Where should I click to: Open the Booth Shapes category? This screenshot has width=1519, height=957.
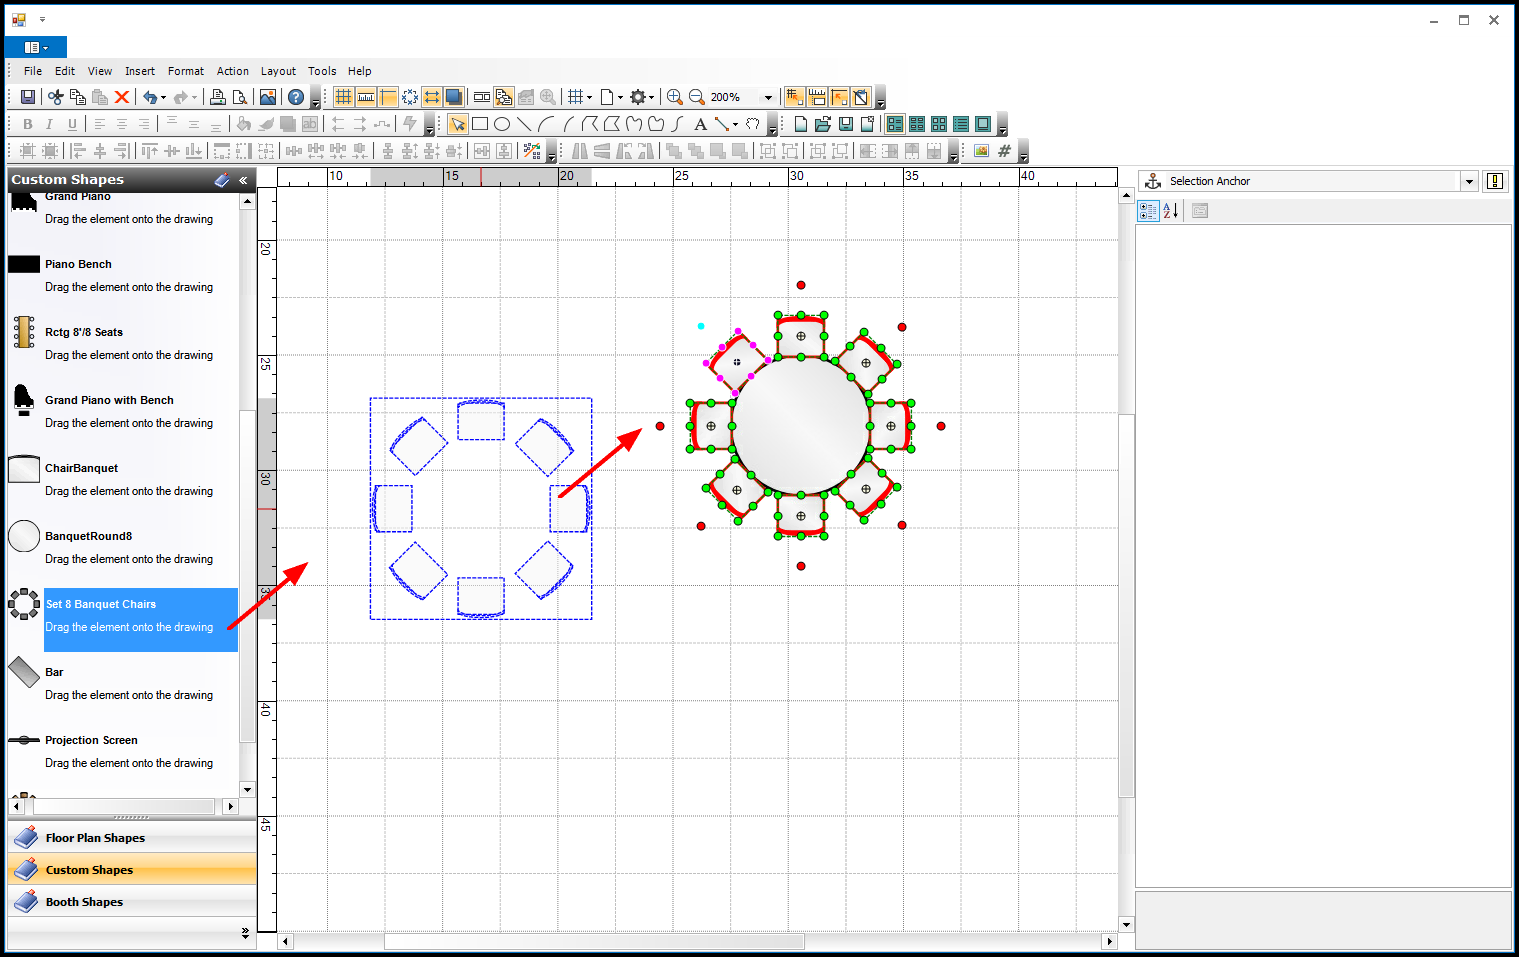[x=132, y=902]
